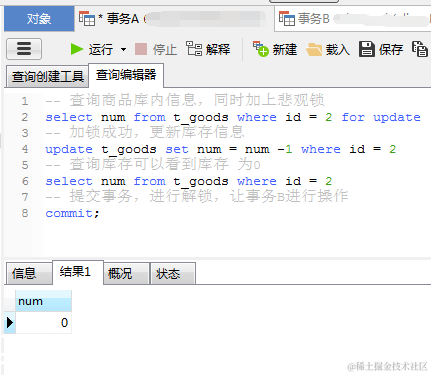Place cursor on 'commit;' line 8
Image resolution: width=431 pixels, height=375 pixels.
pyautogui.click(x=72, y=213)
